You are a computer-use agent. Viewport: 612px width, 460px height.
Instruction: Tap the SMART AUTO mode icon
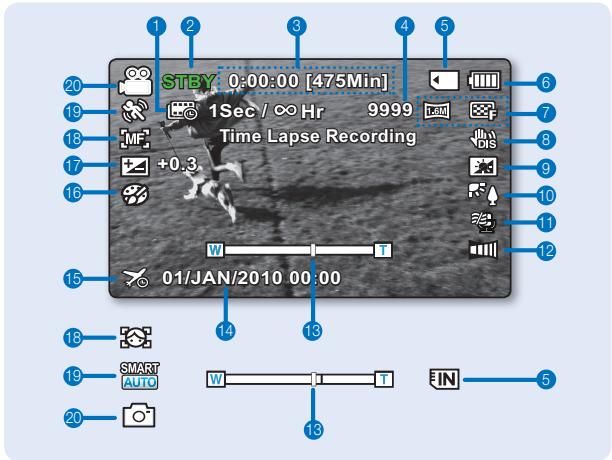[140, 376]
